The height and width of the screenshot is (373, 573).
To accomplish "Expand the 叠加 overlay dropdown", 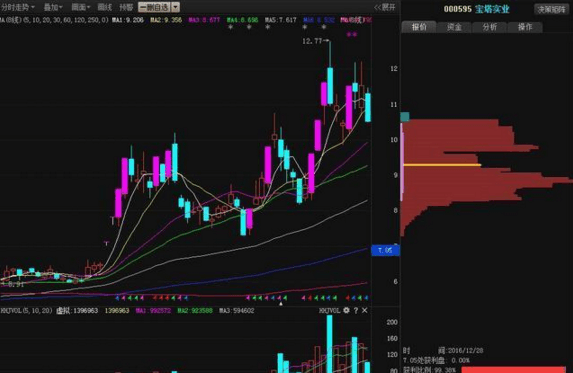I will 53,7.
